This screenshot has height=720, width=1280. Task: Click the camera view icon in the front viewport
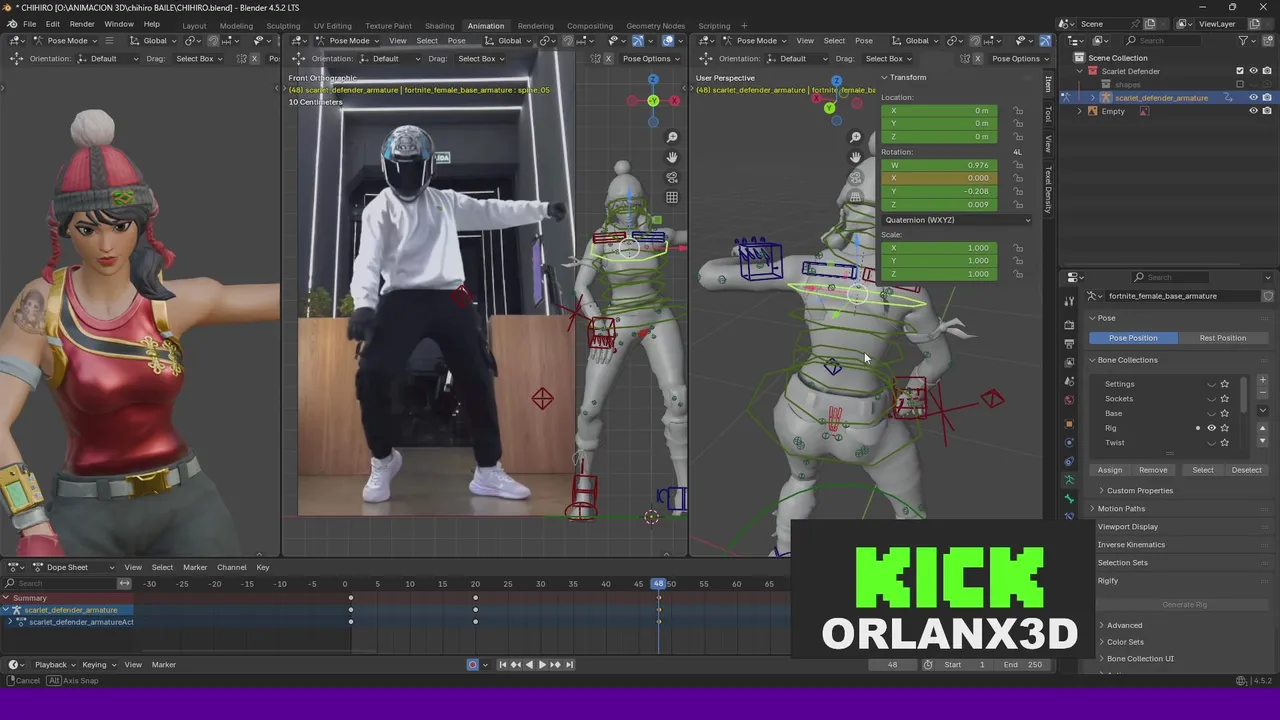pos(672,177)
